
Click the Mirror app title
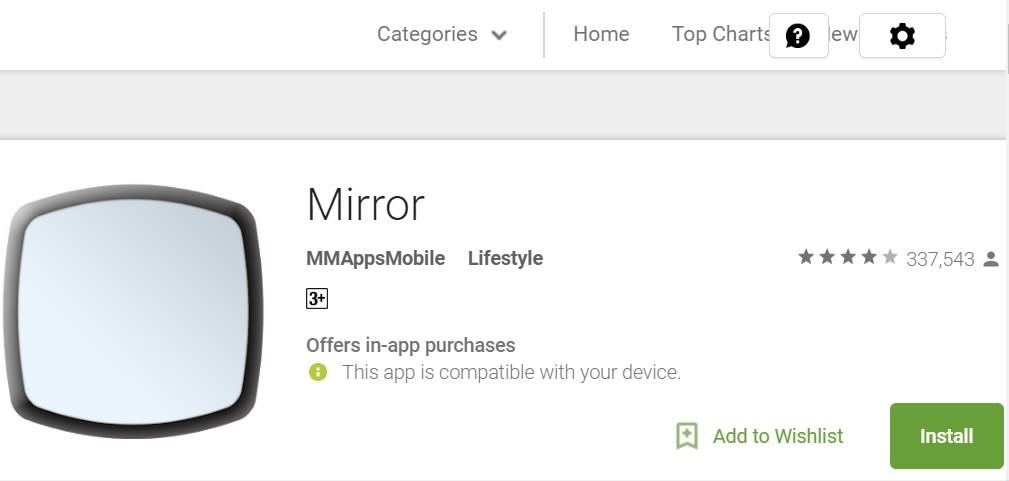click(x=366, y=205)
